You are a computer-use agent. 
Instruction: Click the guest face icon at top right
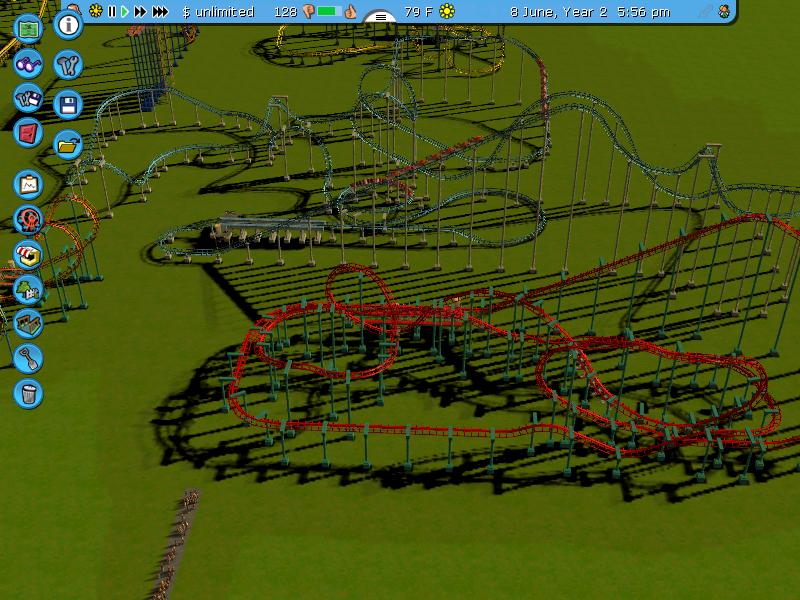click(x=724, y=11)
